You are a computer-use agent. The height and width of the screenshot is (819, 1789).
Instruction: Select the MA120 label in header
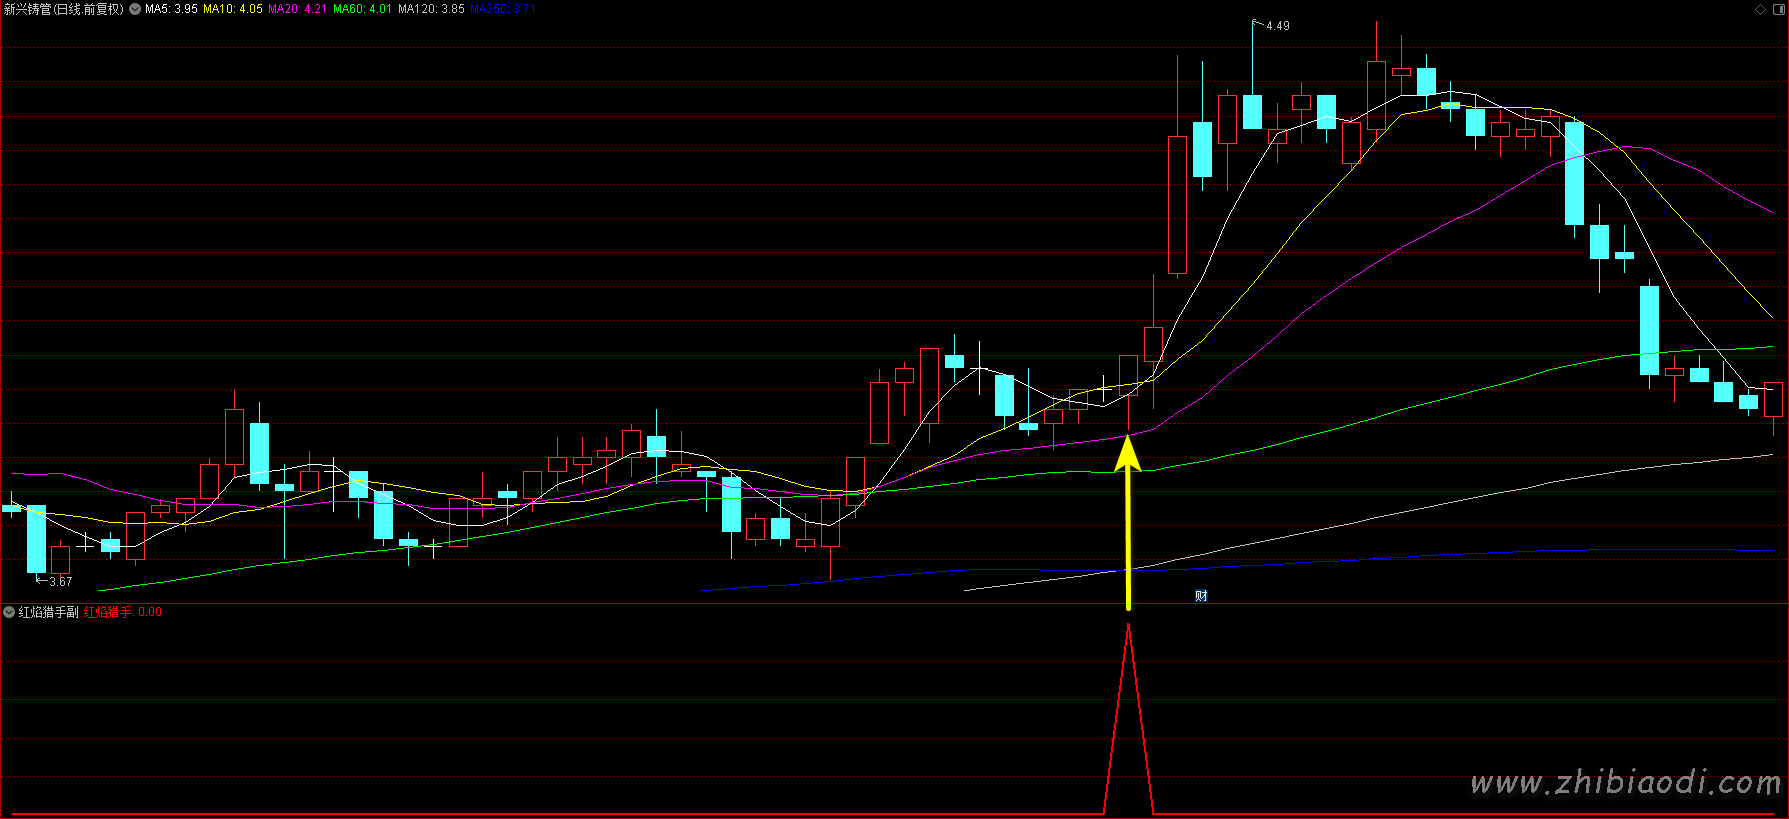[431, 9]
